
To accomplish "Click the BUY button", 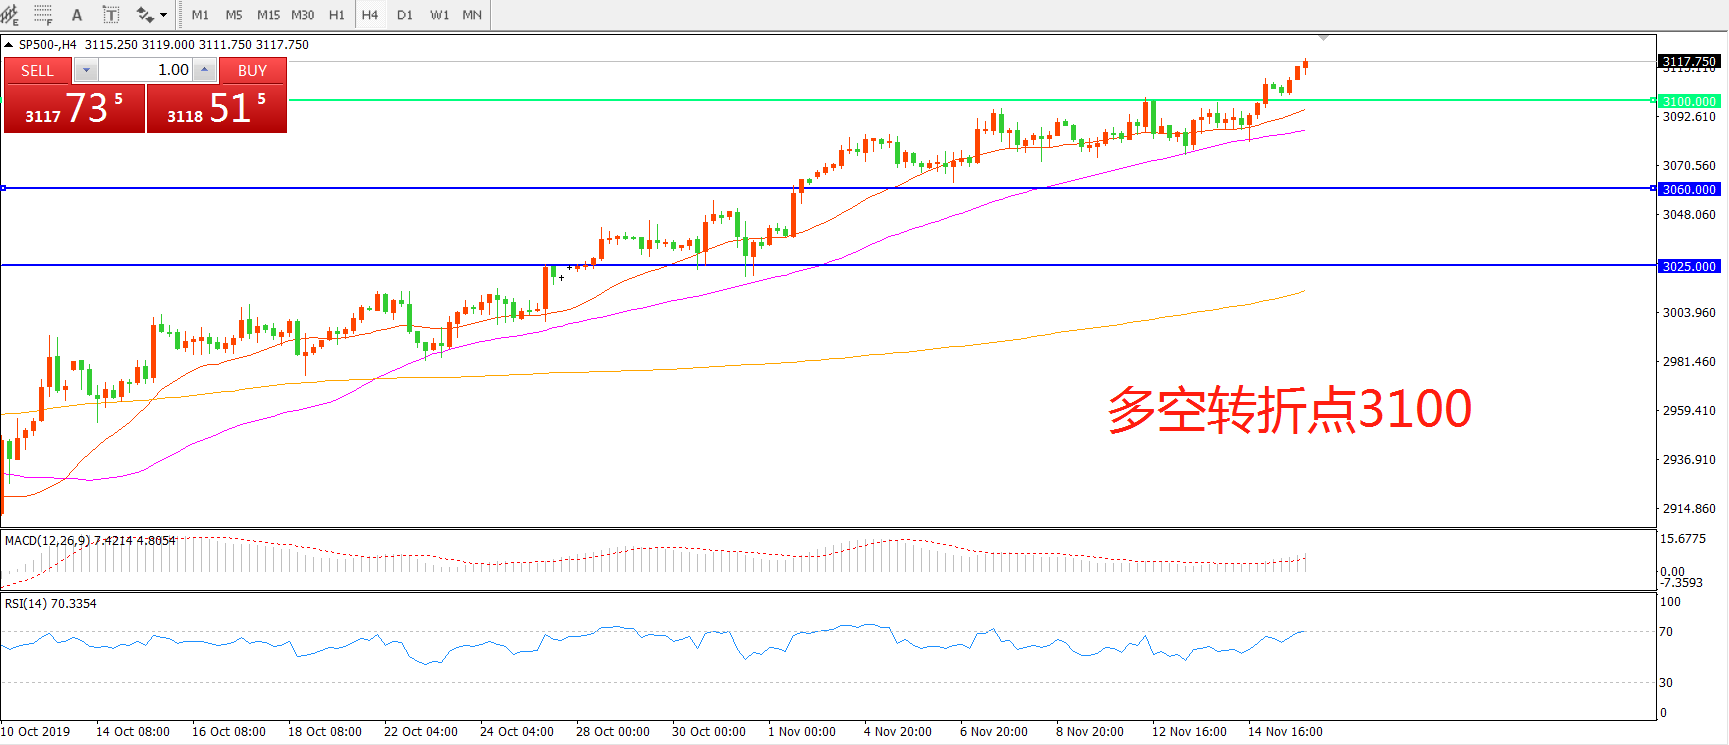I will [252, 70].
